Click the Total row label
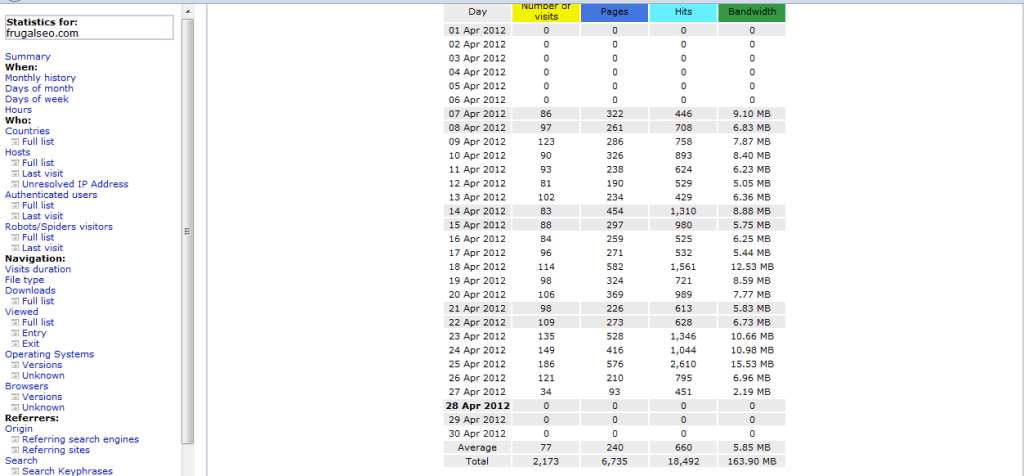Screen dimensions: 1024x476 point(477,461)
